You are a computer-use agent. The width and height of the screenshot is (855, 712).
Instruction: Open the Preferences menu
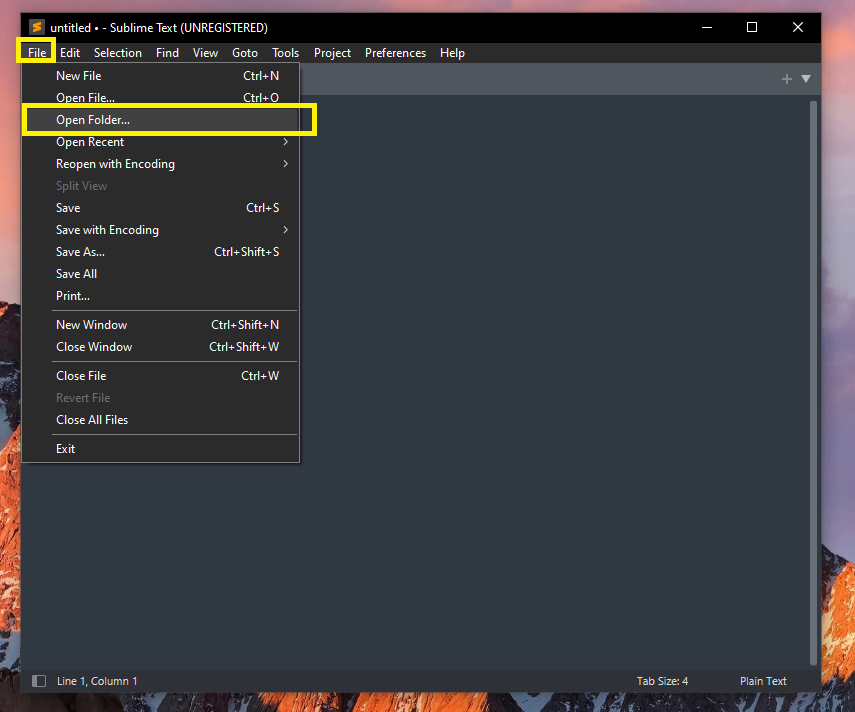click(395, 53)
